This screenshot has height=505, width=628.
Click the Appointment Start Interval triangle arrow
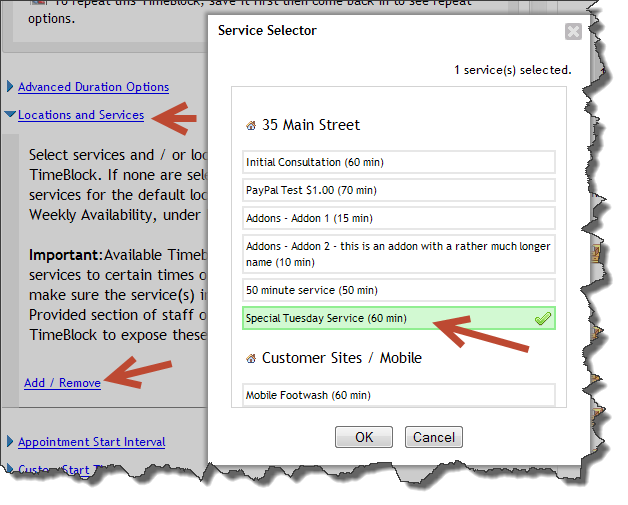[x=11, y=442]
